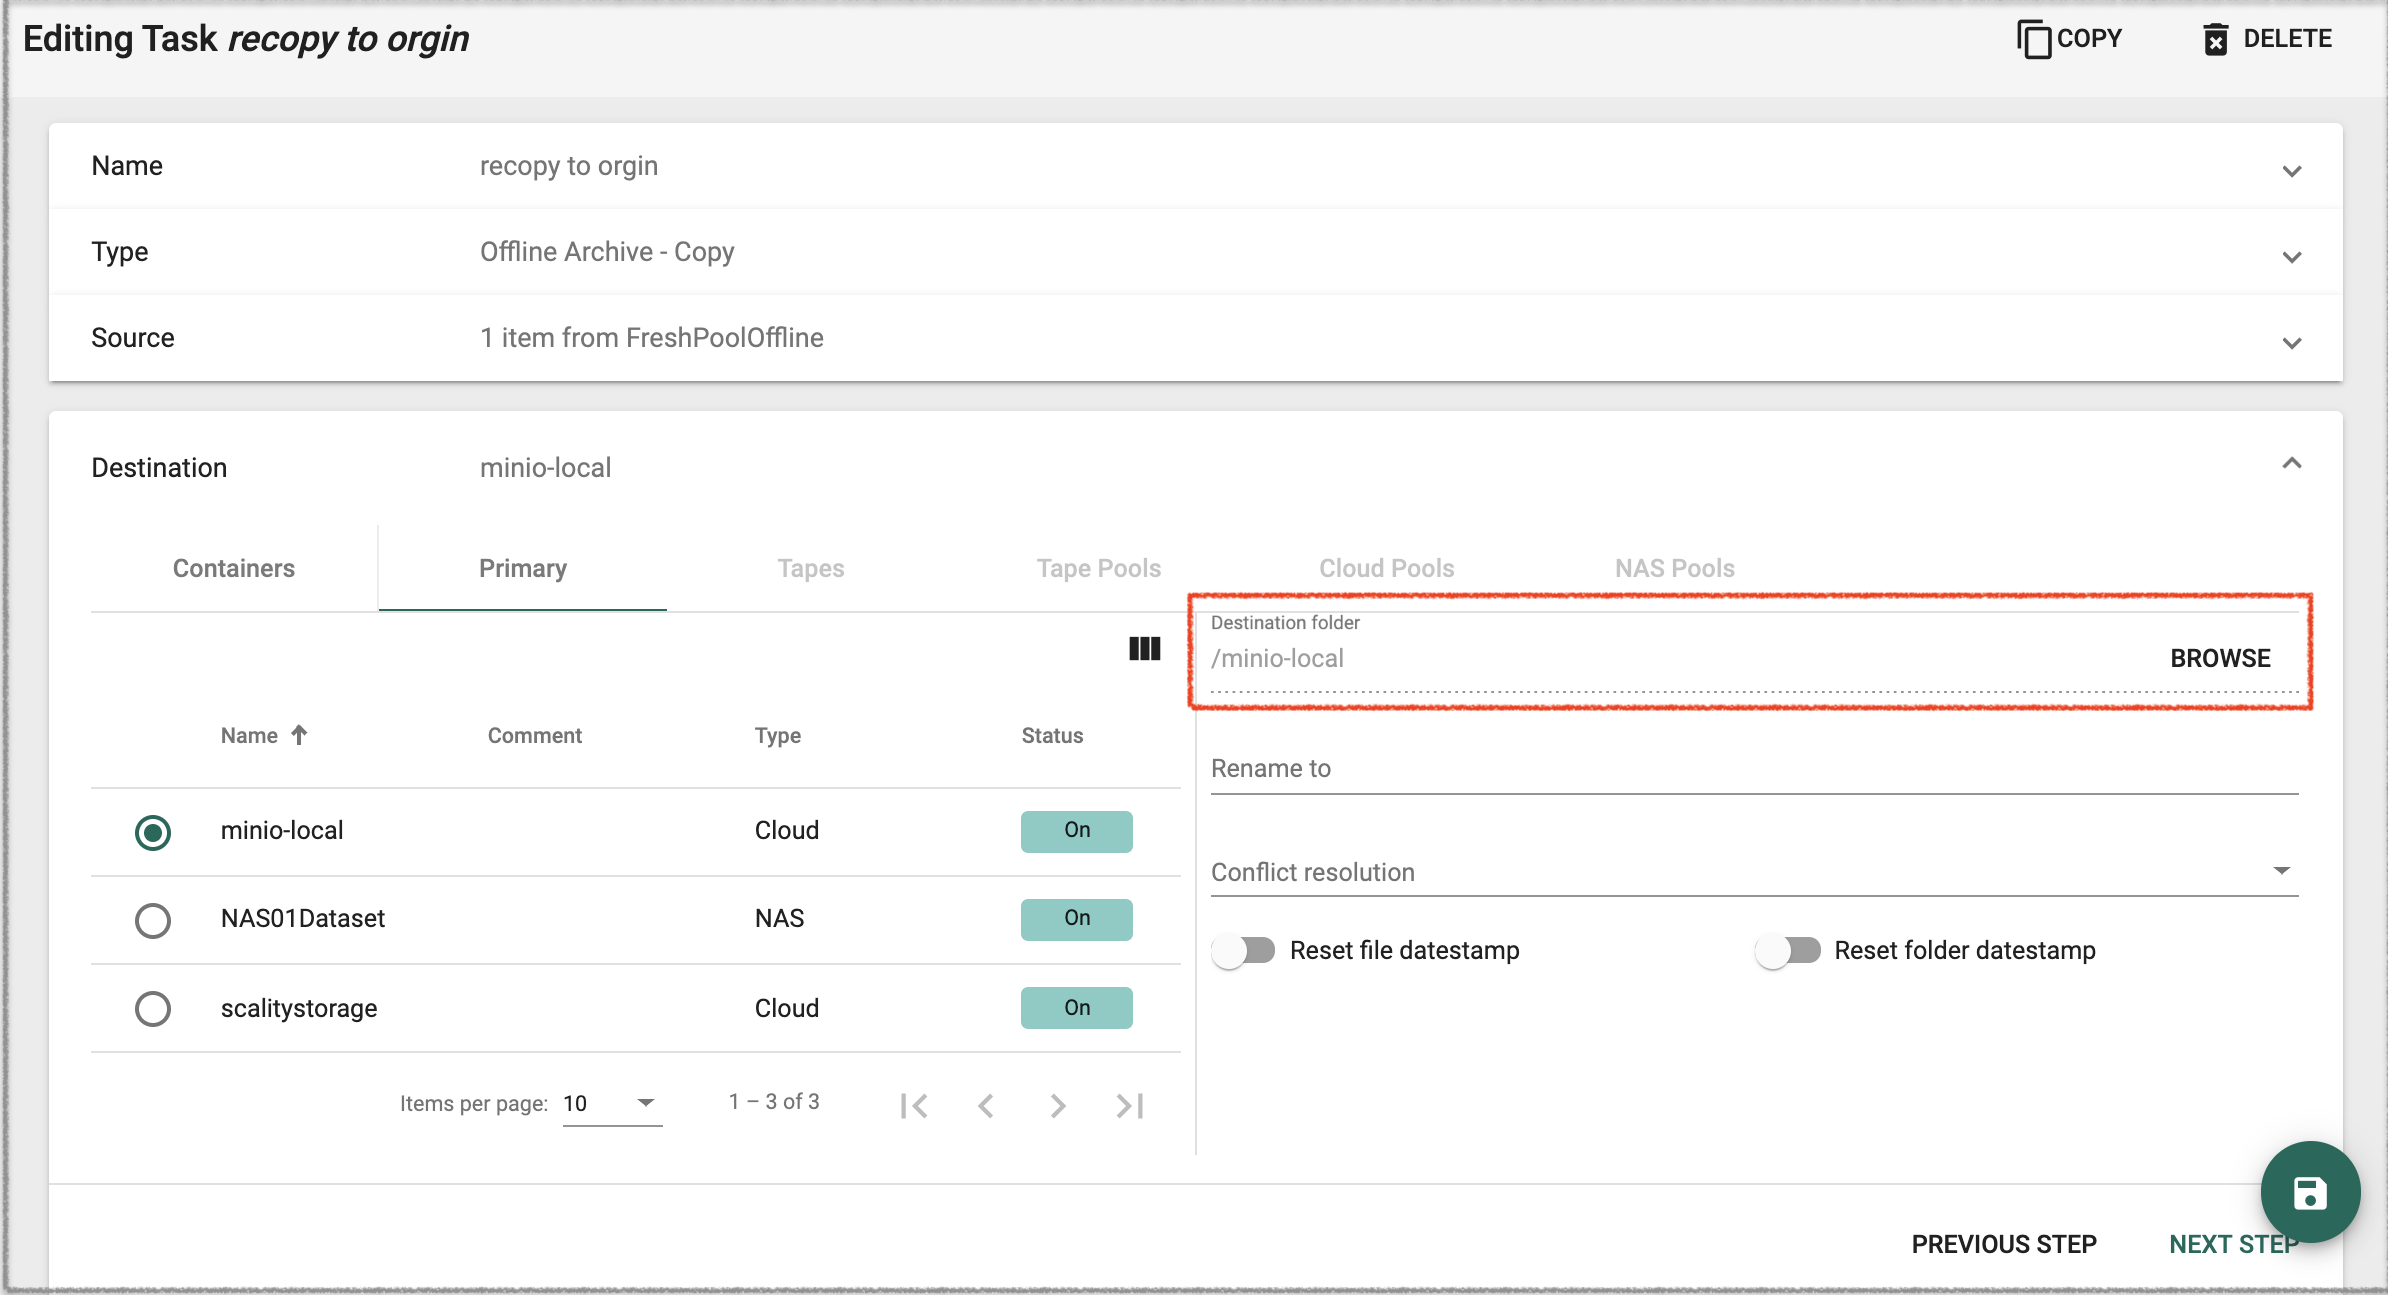The height and width of the screenshot is (1295, 2388).
Task: Switch to the NAS Pools tab
Action: tap(1675, 568)
